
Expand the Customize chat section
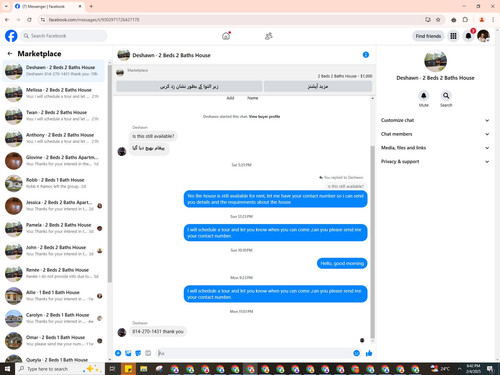[x=435, y=120]
